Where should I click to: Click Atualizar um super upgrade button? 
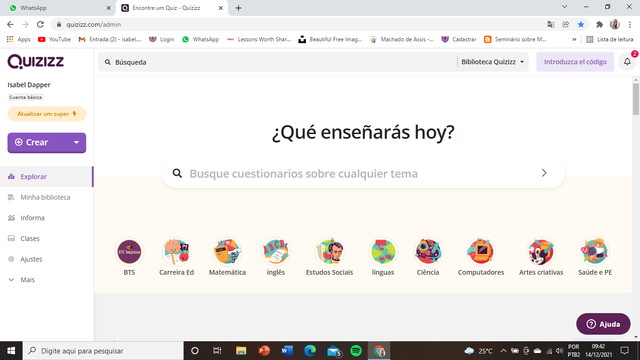click(x=47, y=114)
